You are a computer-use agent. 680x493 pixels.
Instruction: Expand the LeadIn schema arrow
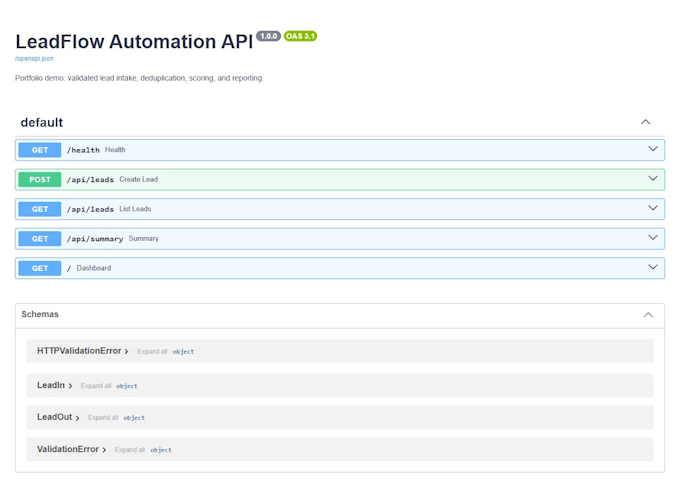[x=70, y=386]
